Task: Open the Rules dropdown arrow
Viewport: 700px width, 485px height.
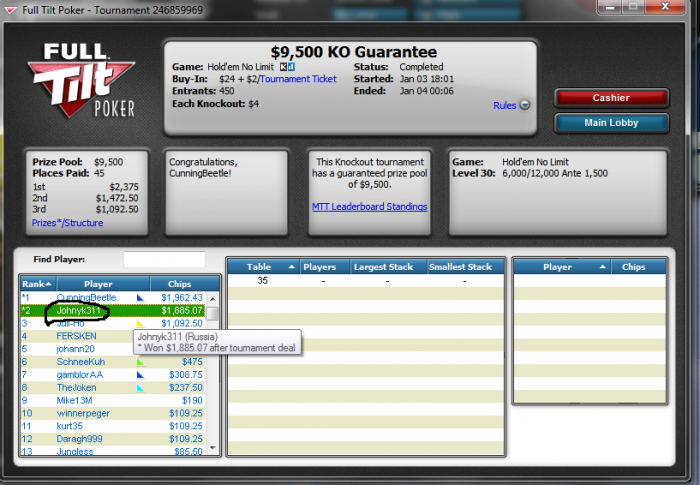Action: coord(525,105)
